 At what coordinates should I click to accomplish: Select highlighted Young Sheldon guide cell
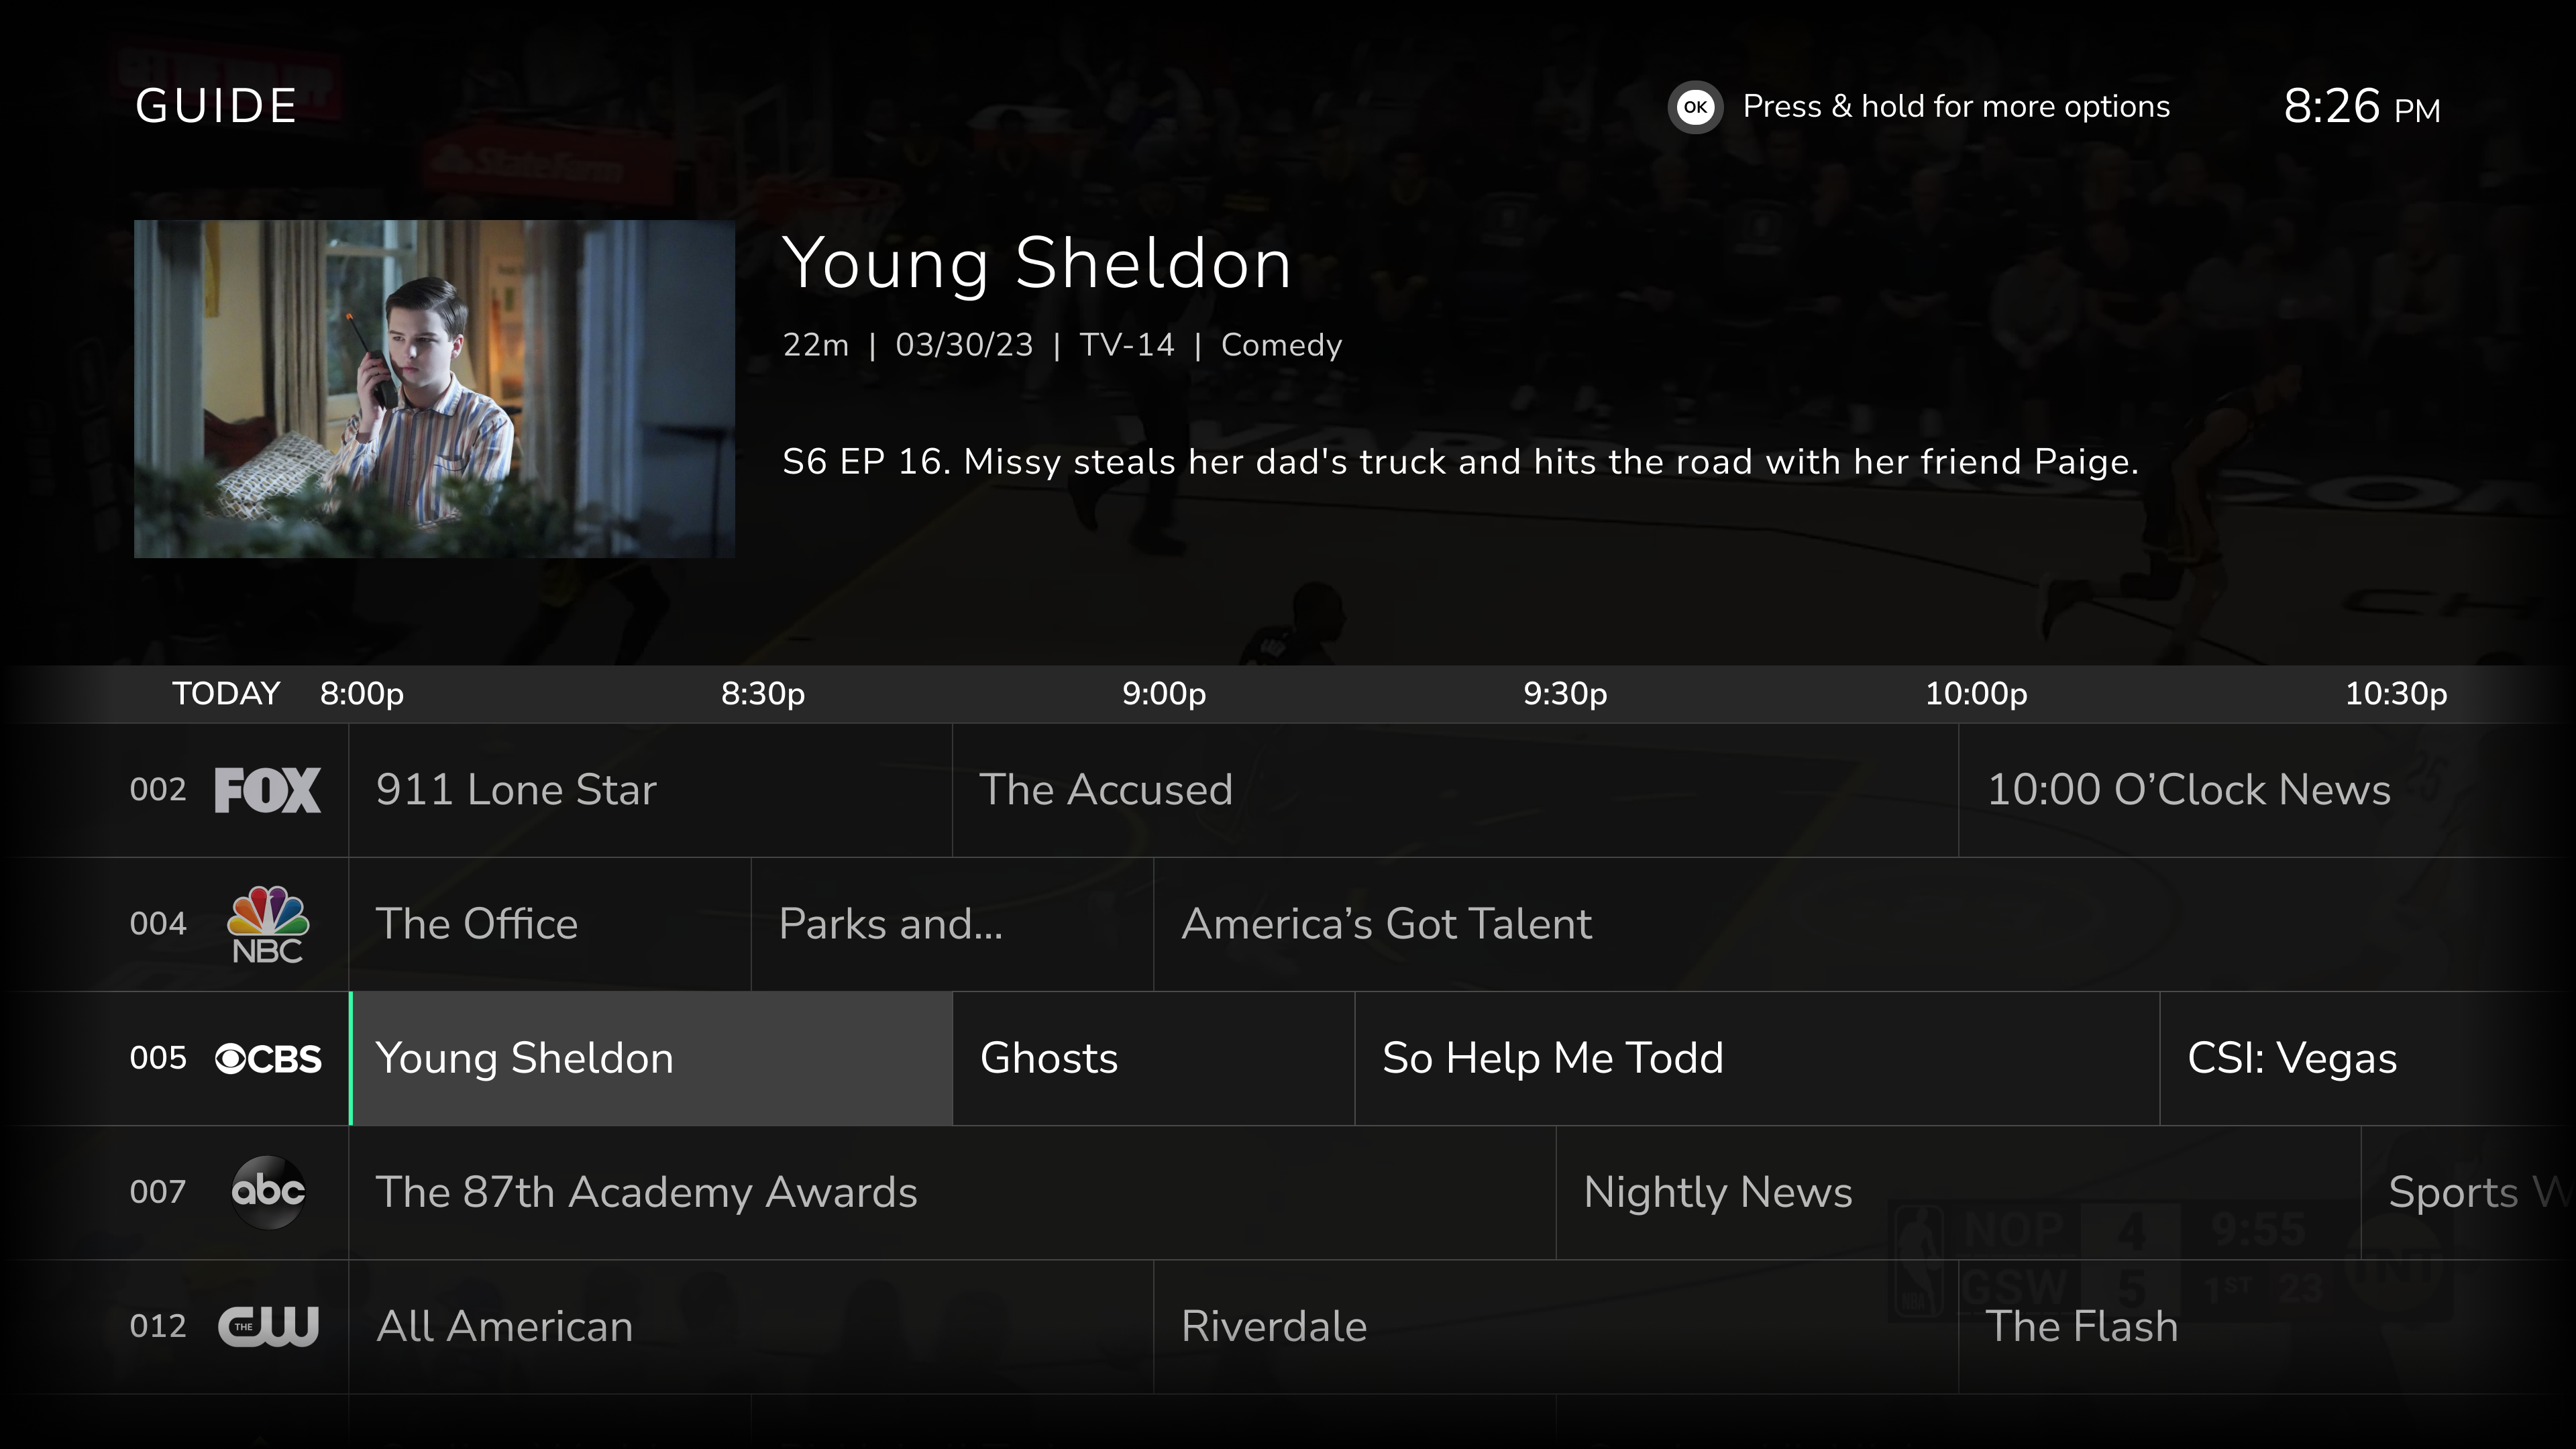tap(651, 1059)
